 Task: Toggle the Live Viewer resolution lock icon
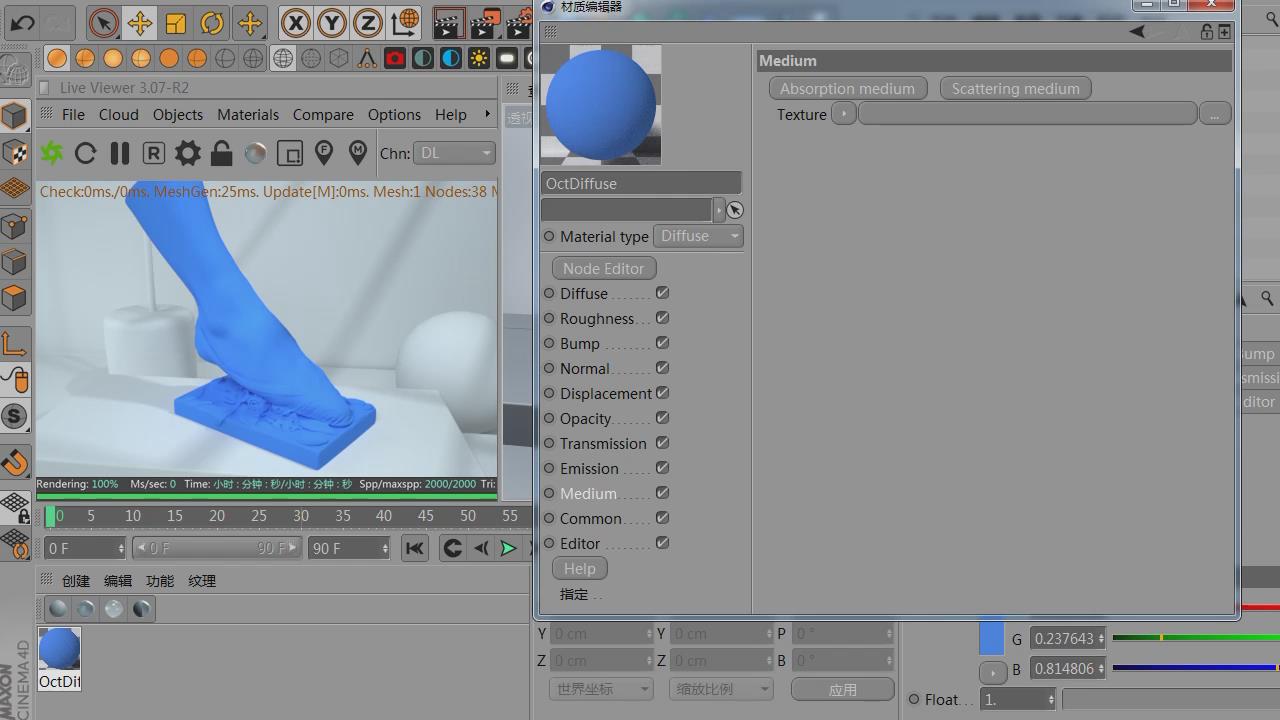(x=221, y=153)
